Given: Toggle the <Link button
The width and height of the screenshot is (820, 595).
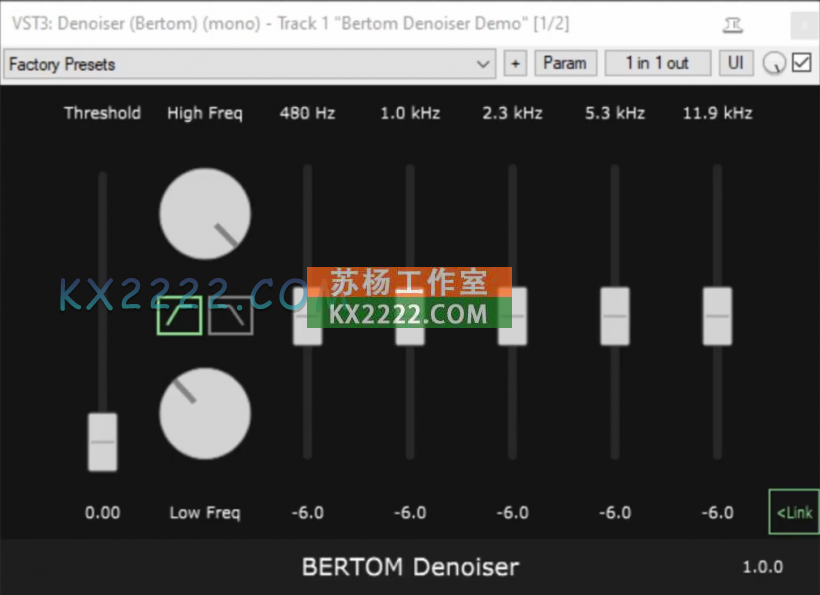Looking at the screenshot, I should [x=794, y=512].
